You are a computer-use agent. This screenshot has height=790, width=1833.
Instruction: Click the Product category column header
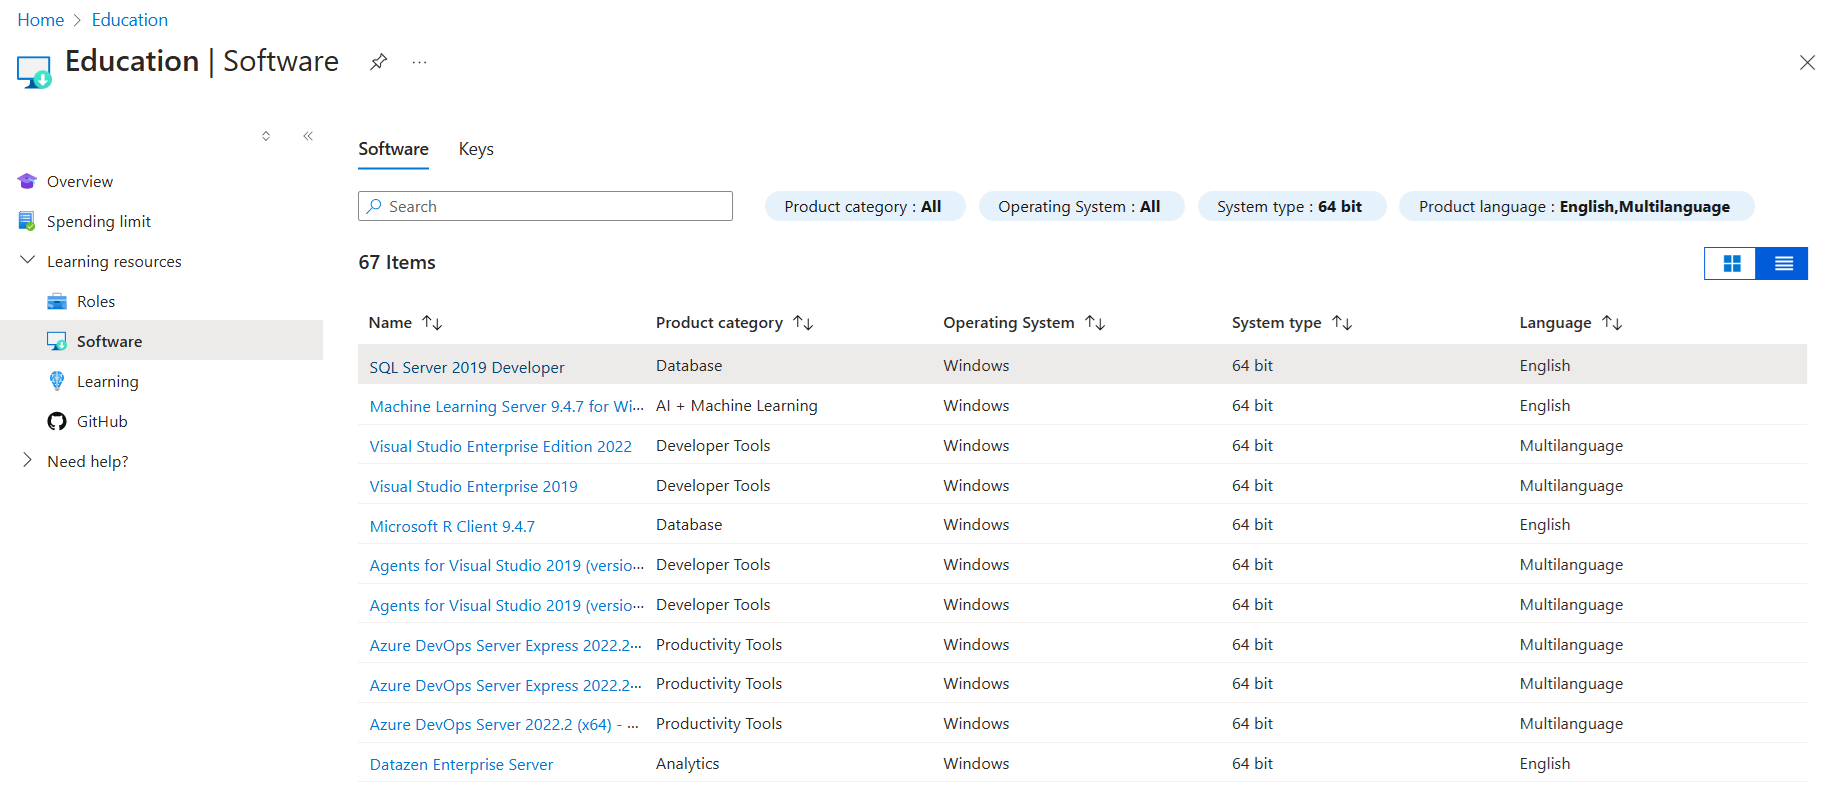tap(719, 322)
